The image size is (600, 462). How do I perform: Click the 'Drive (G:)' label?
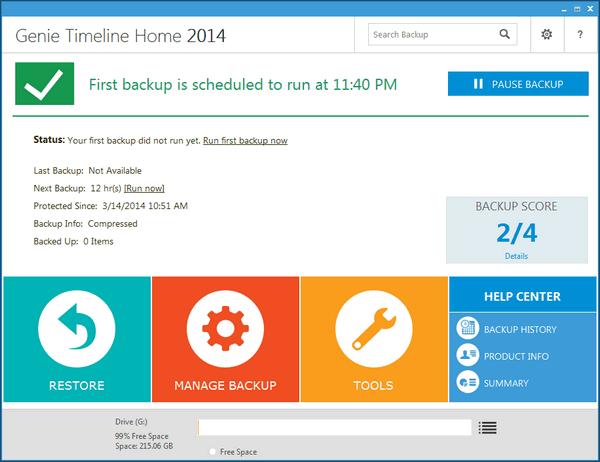(x=131, y=422)
